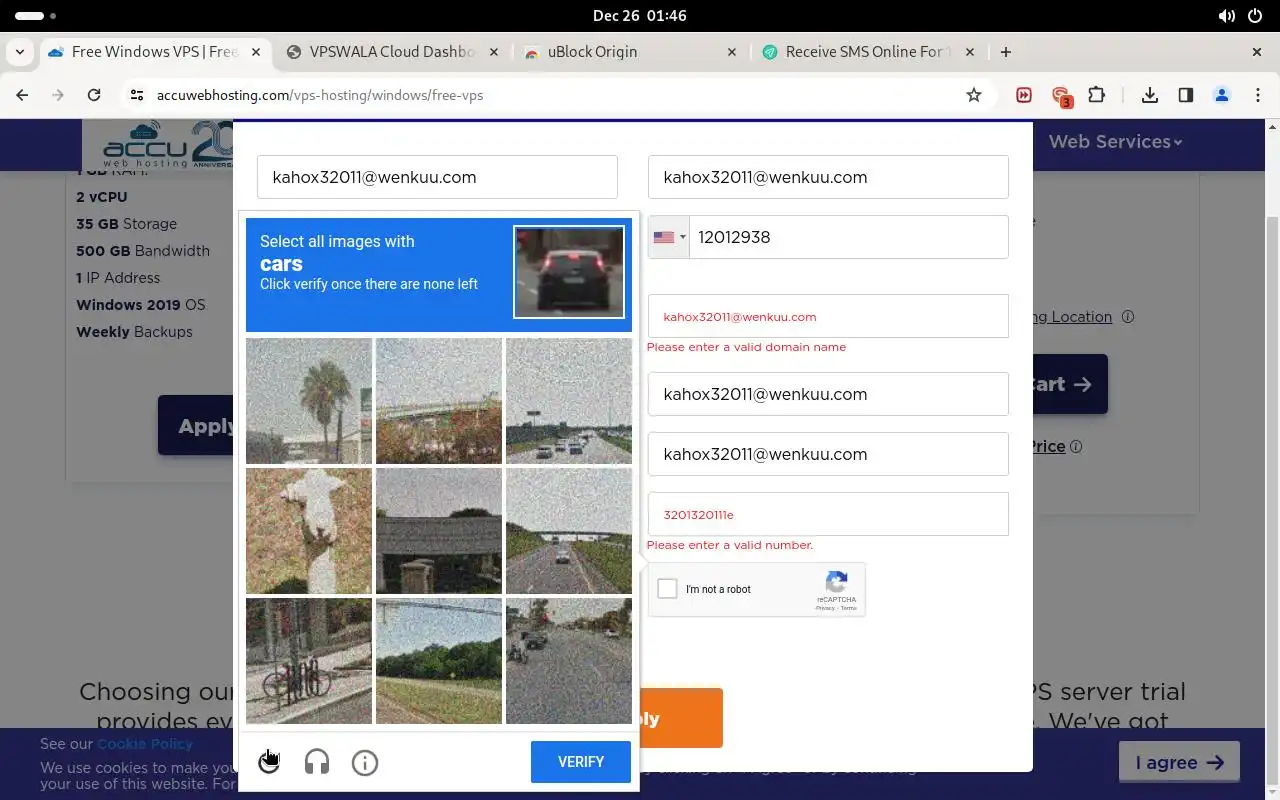Open the clock showing Dec 26 01:46
Viewport: 1280px width, 800px height.
640,16
